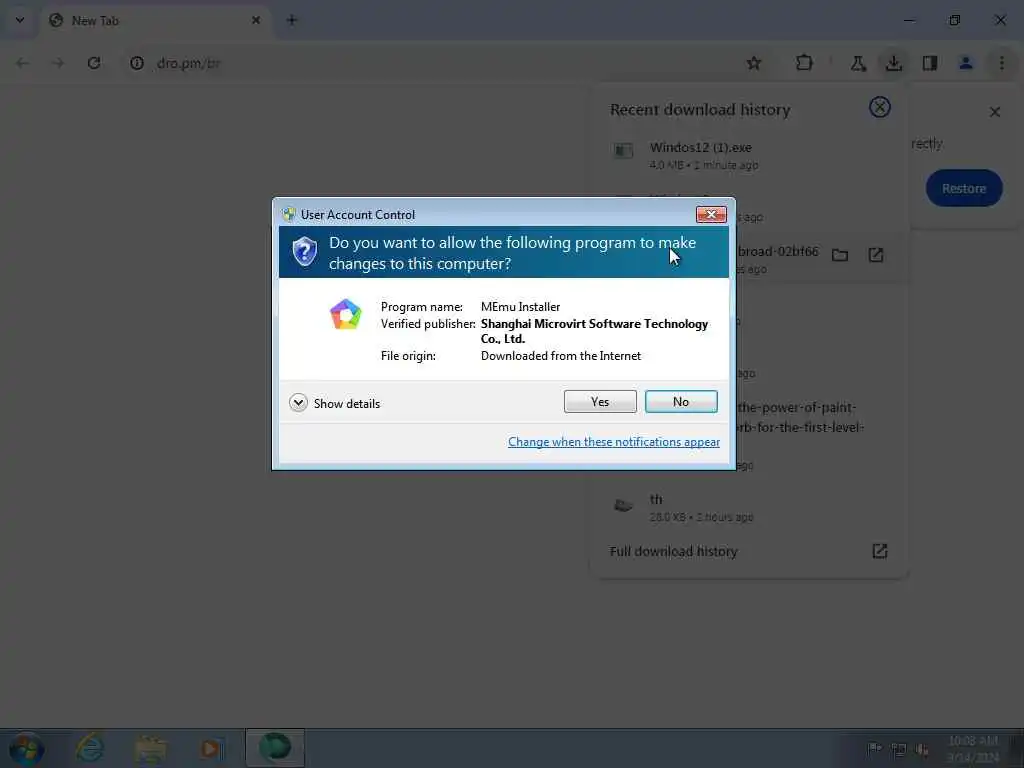Close the Recent download history popup
This screenshot has height=768, width=1024.
879,107
